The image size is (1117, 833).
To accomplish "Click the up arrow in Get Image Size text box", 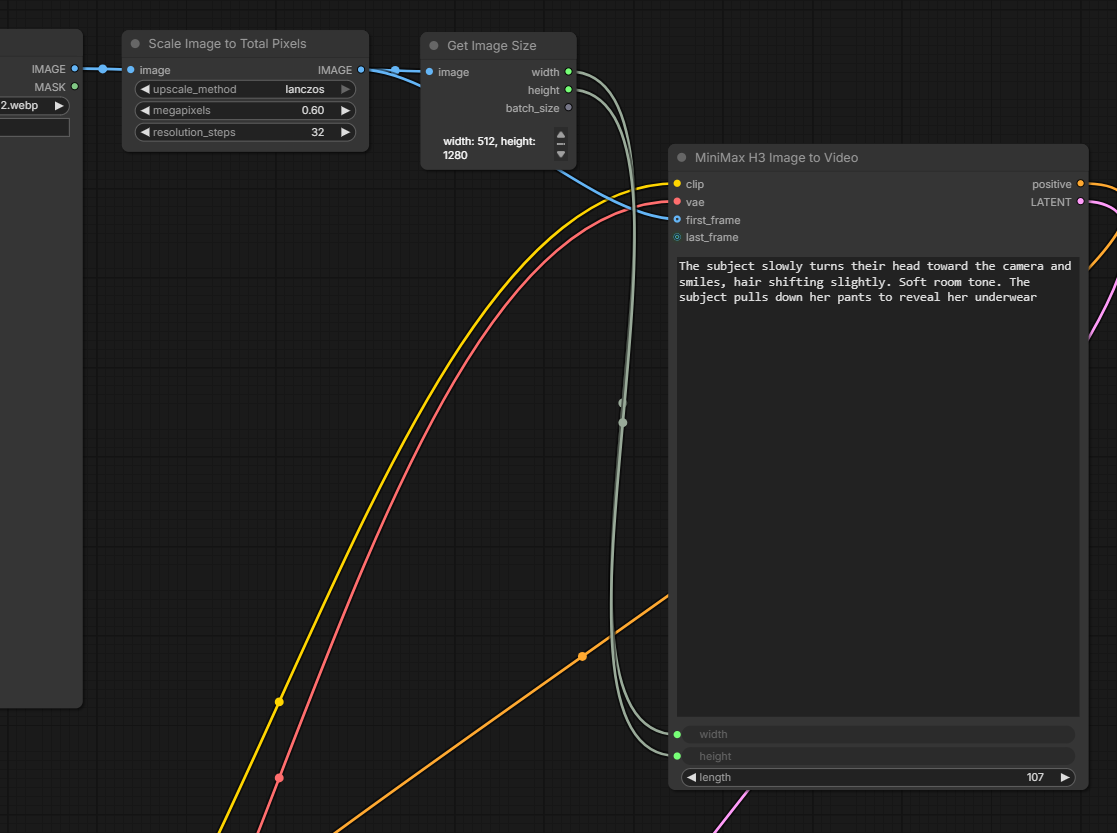I will click(x=561, y=135).
